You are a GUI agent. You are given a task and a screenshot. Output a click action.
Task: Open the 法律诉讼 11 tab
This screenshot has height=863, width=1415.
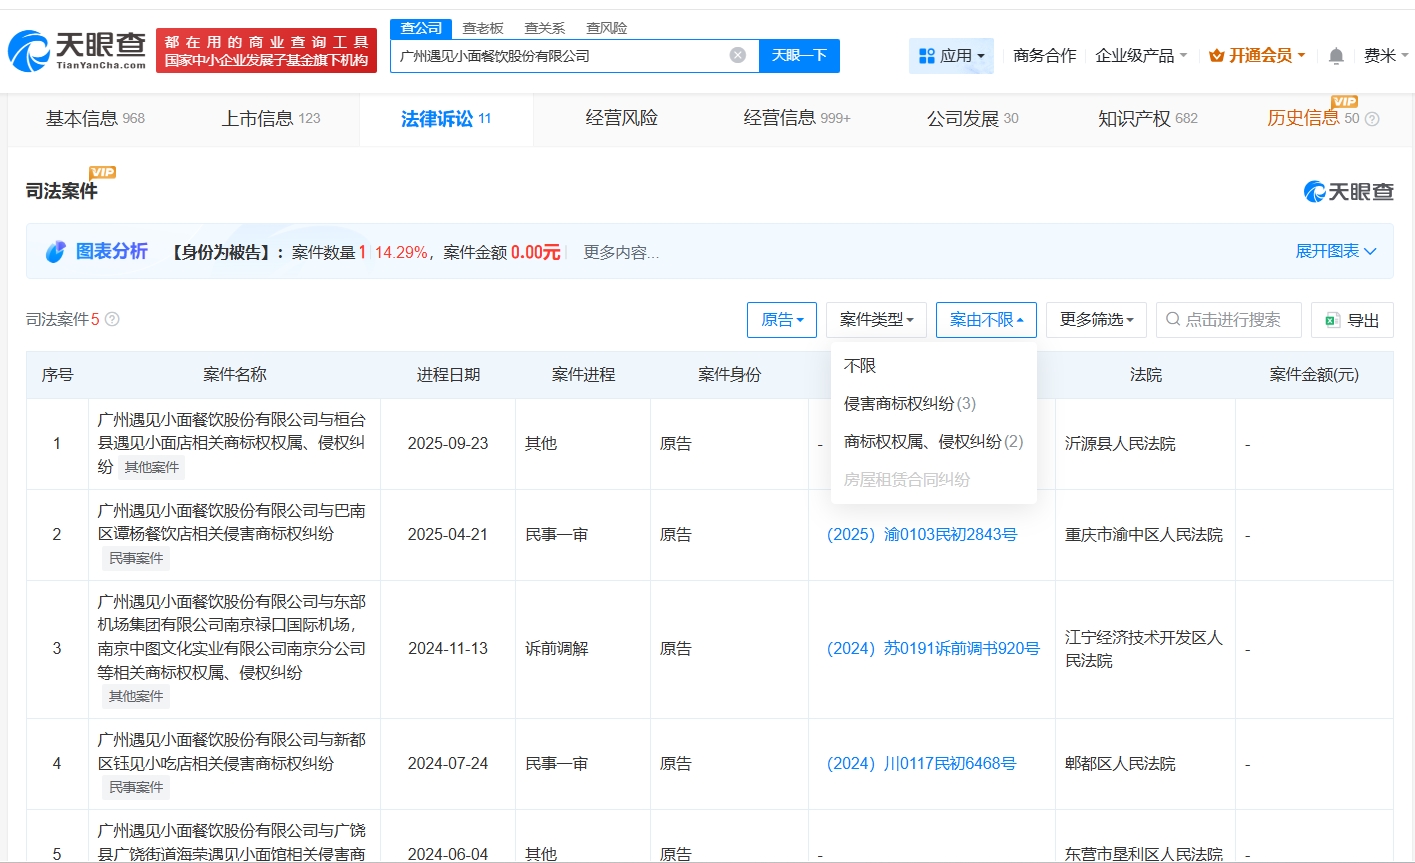pos(446,119)
